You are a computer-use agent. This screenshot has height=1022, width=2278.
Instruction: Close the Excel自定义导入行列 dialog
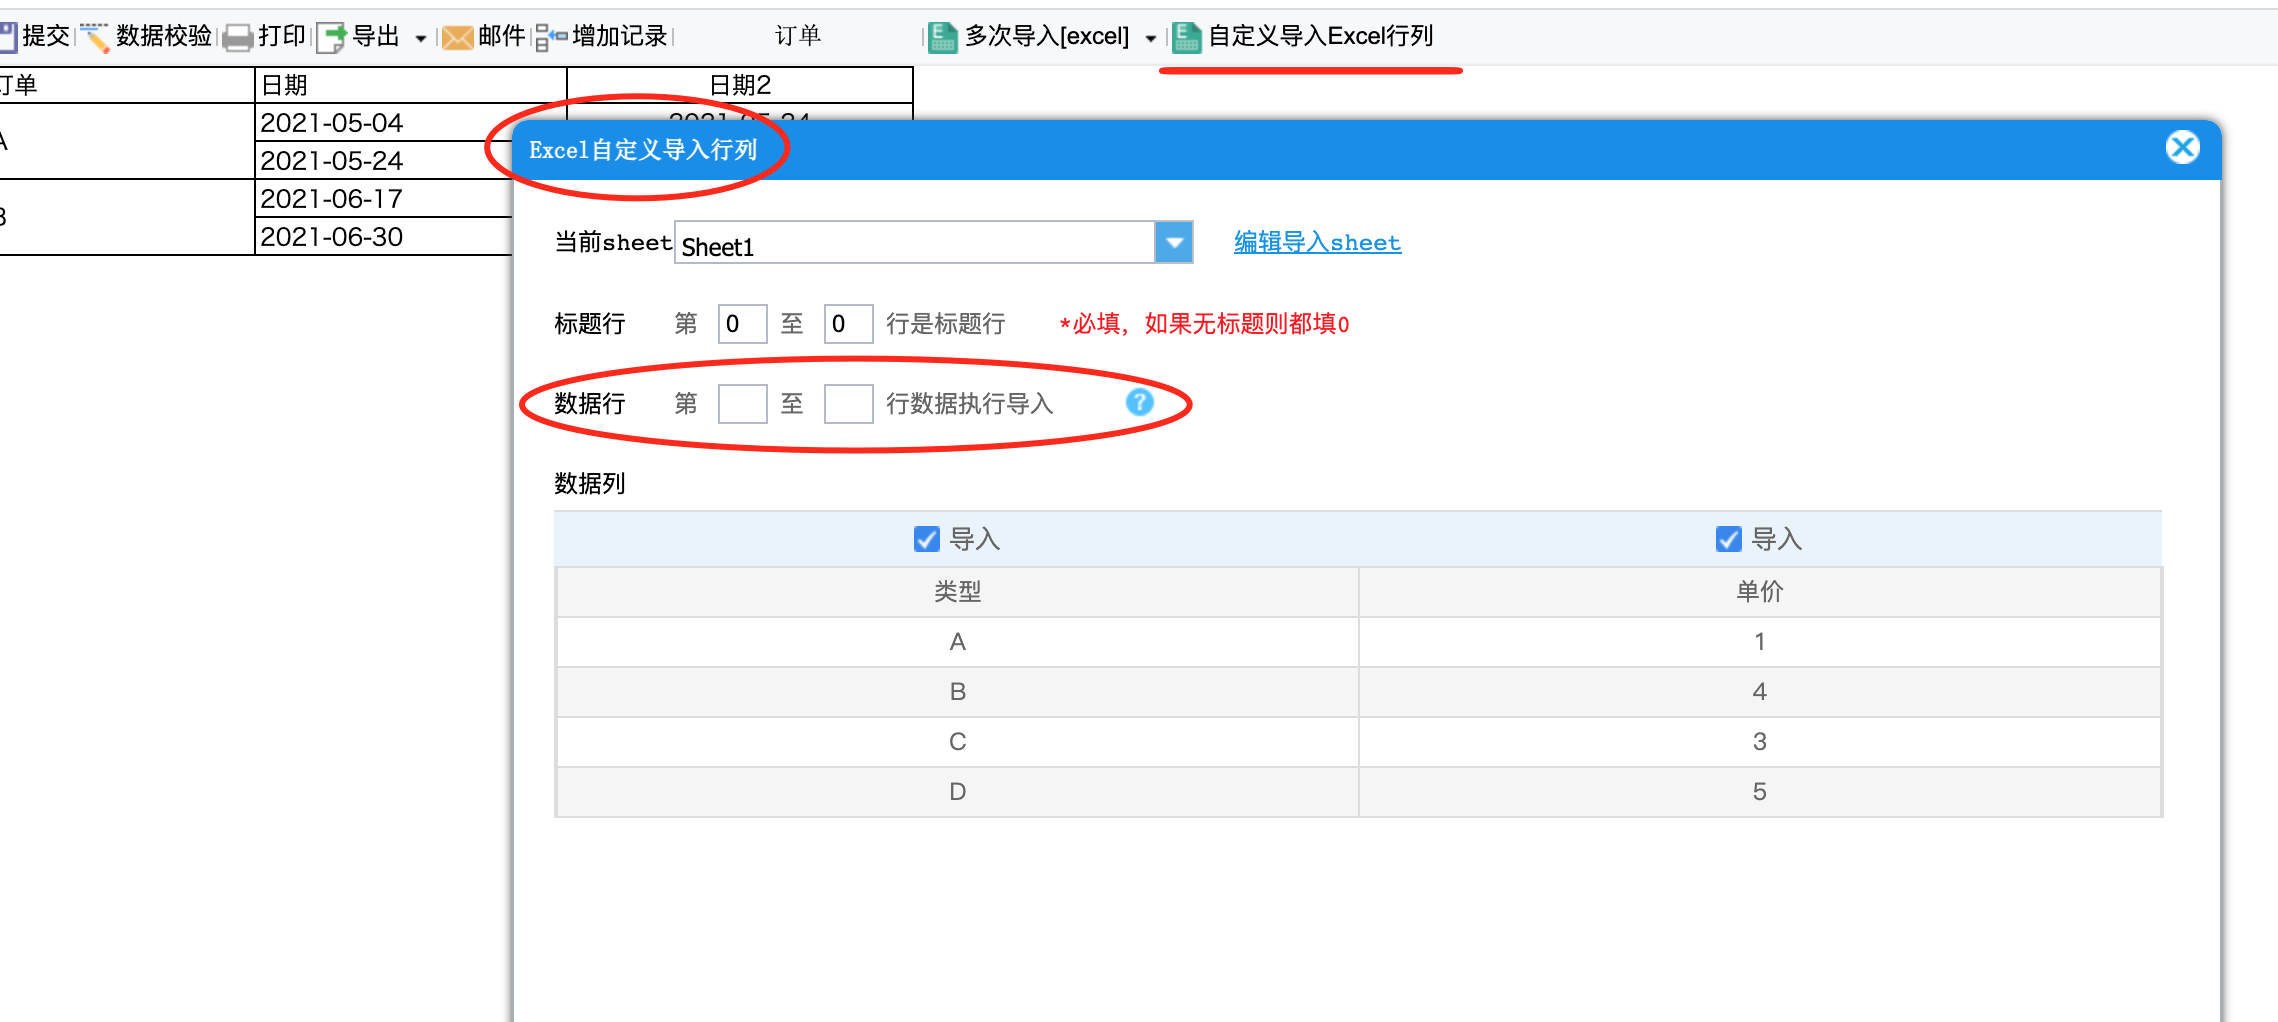point(2183,148)
